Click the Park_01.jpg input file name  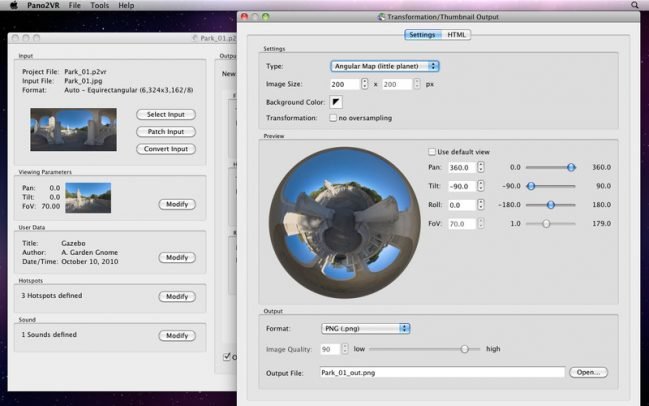coord(83,81)
